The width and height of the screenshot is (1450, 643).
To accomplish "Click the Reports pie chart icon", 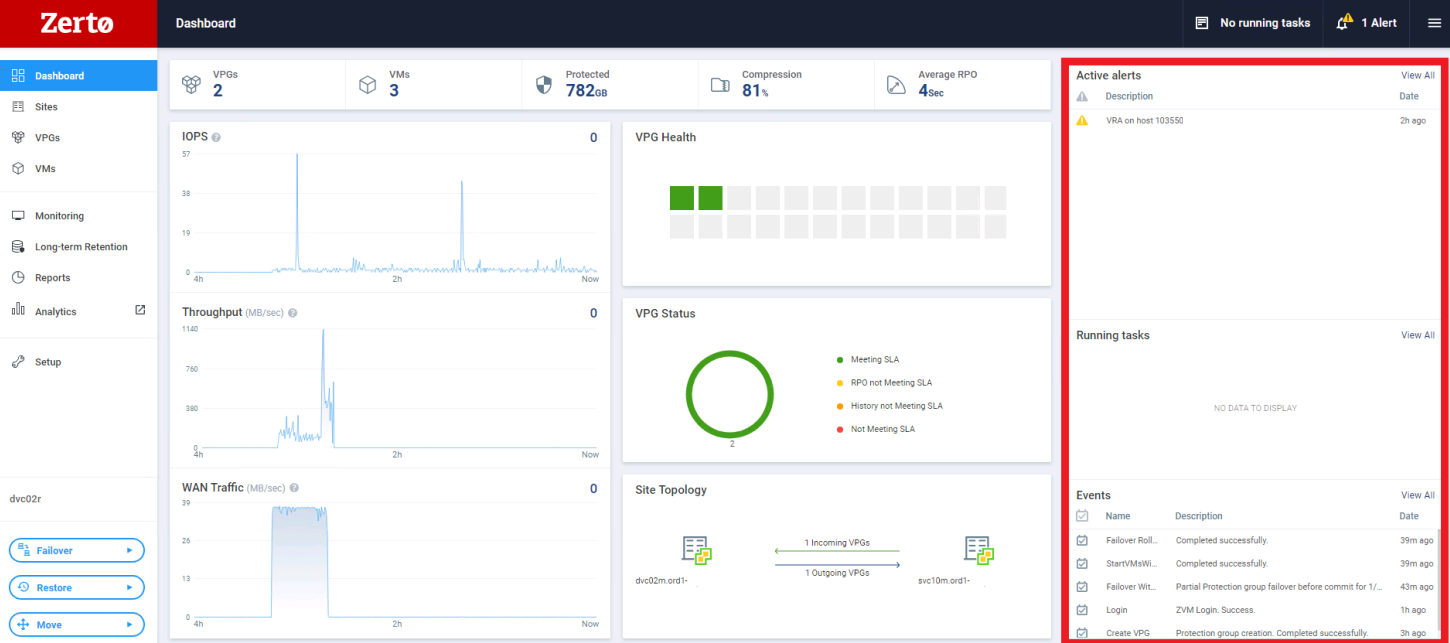I will coord(18,277).
